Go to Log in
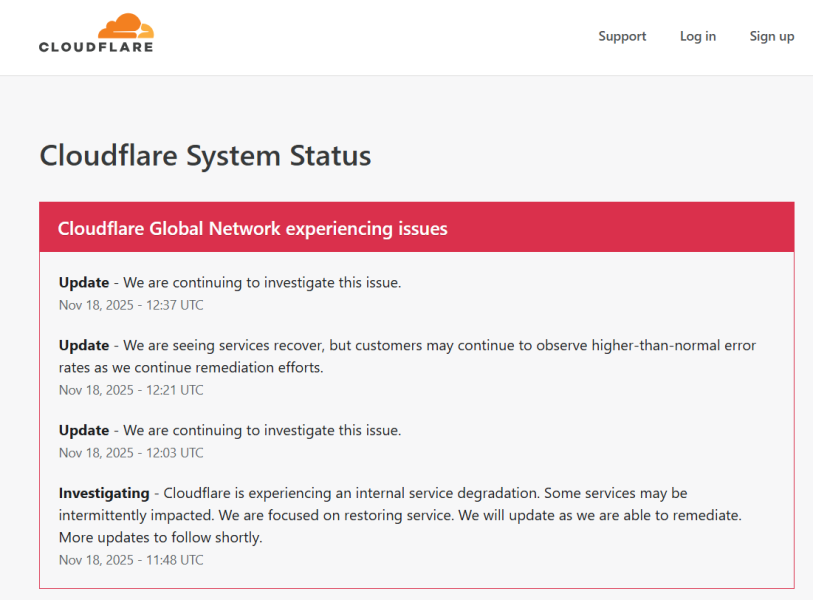The width and height of the screenshot is (813, 600). [698, 36]
